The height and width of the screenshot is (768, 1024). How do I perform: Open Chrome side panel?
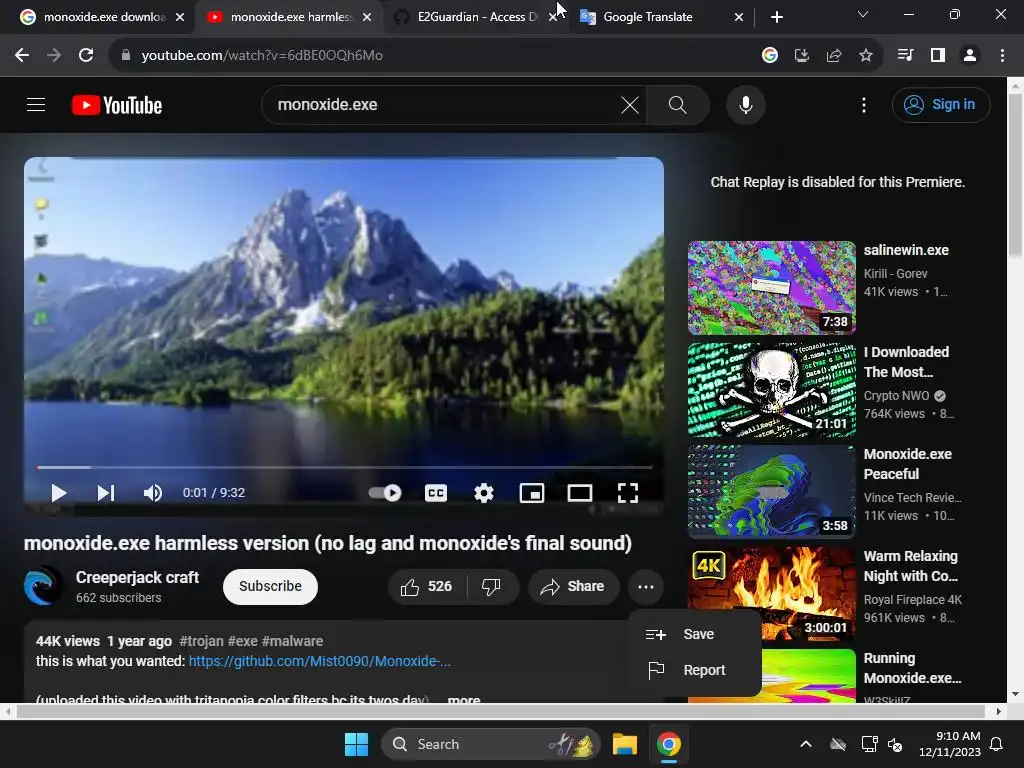(x=938, y=56)
